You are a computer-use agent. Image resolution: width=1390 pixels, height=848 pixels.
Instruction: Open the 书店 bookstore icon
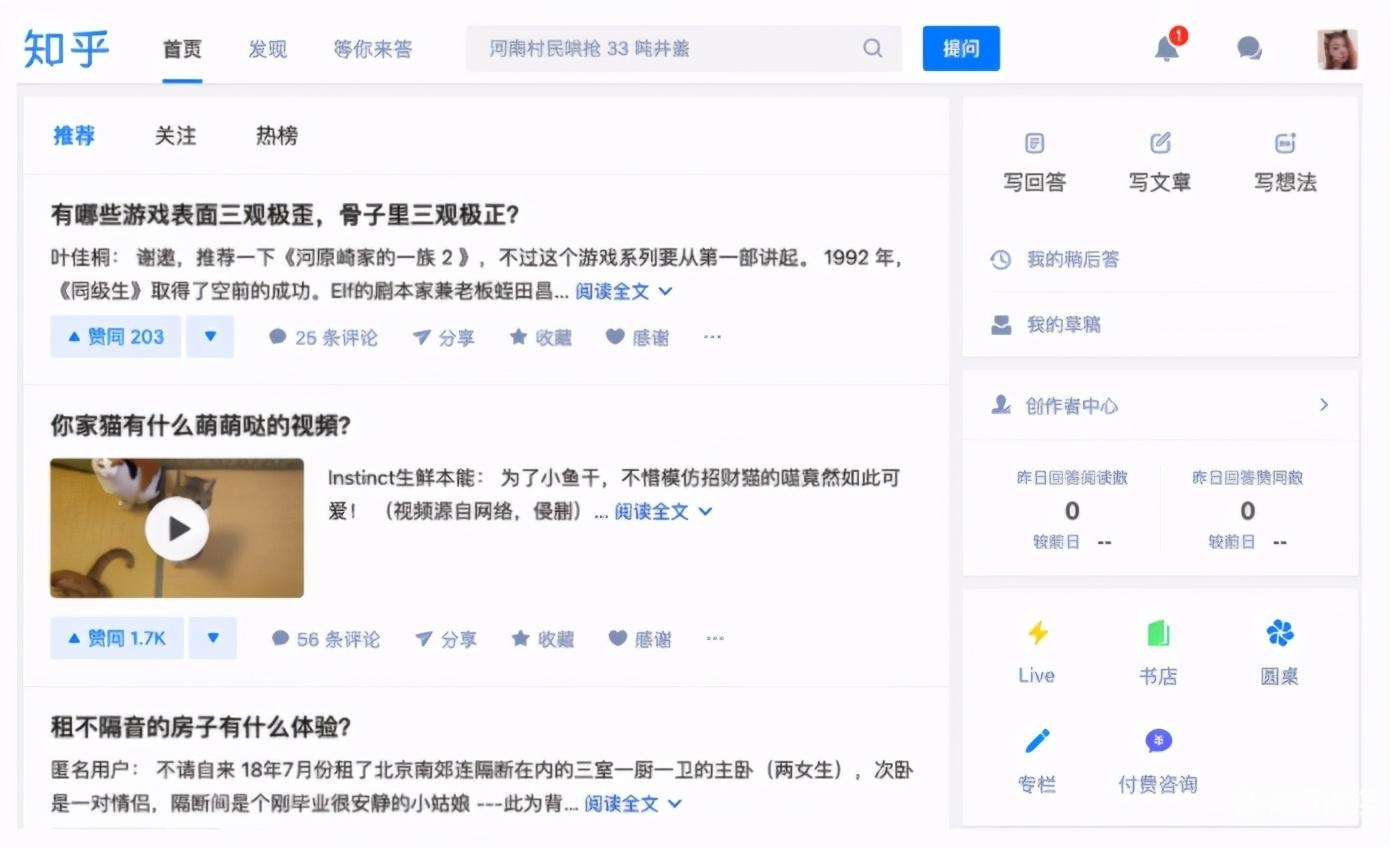[x=1158, y=633]
